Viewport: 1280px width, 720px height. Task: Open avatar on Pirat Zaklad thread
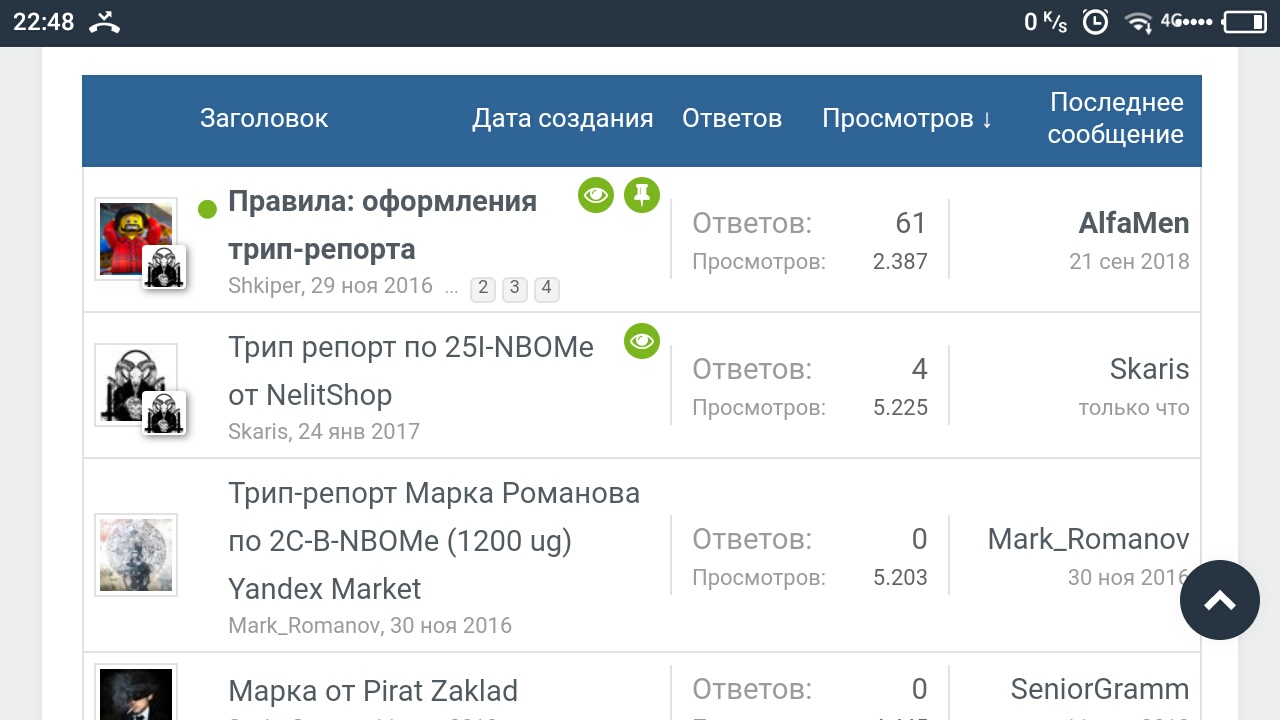click(136, 692)
